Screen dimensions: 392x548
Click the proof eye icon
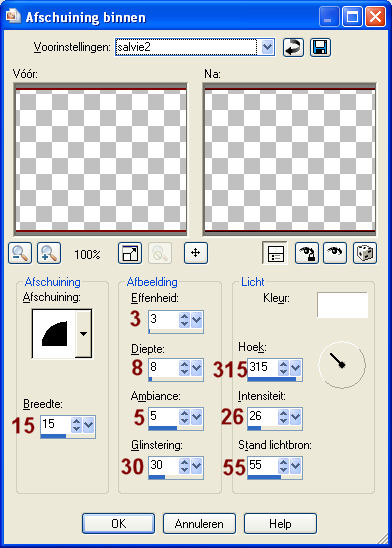335,253
